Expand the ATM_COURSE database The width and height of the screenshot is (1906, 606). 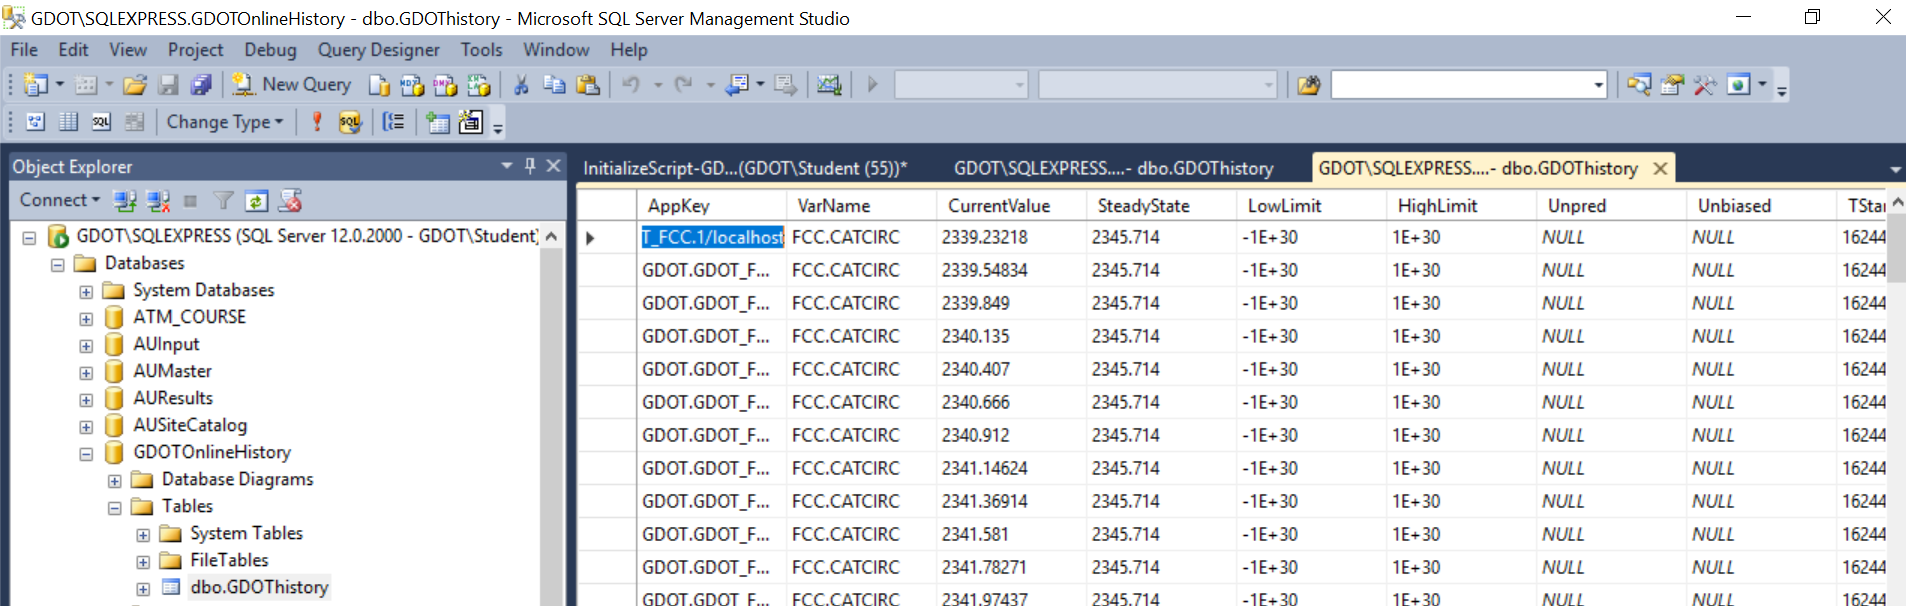(86, 319)
